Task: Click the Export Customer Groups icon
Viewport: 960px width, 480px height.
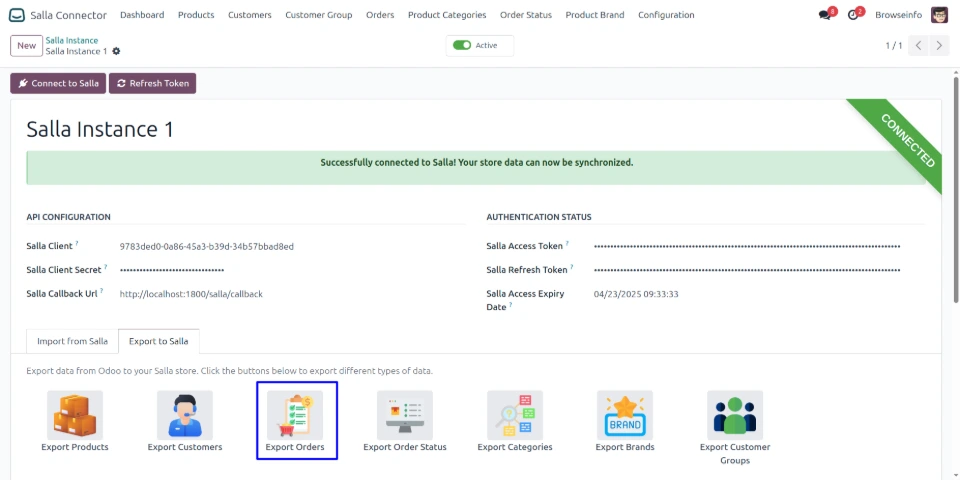Action: coord(735,414)
